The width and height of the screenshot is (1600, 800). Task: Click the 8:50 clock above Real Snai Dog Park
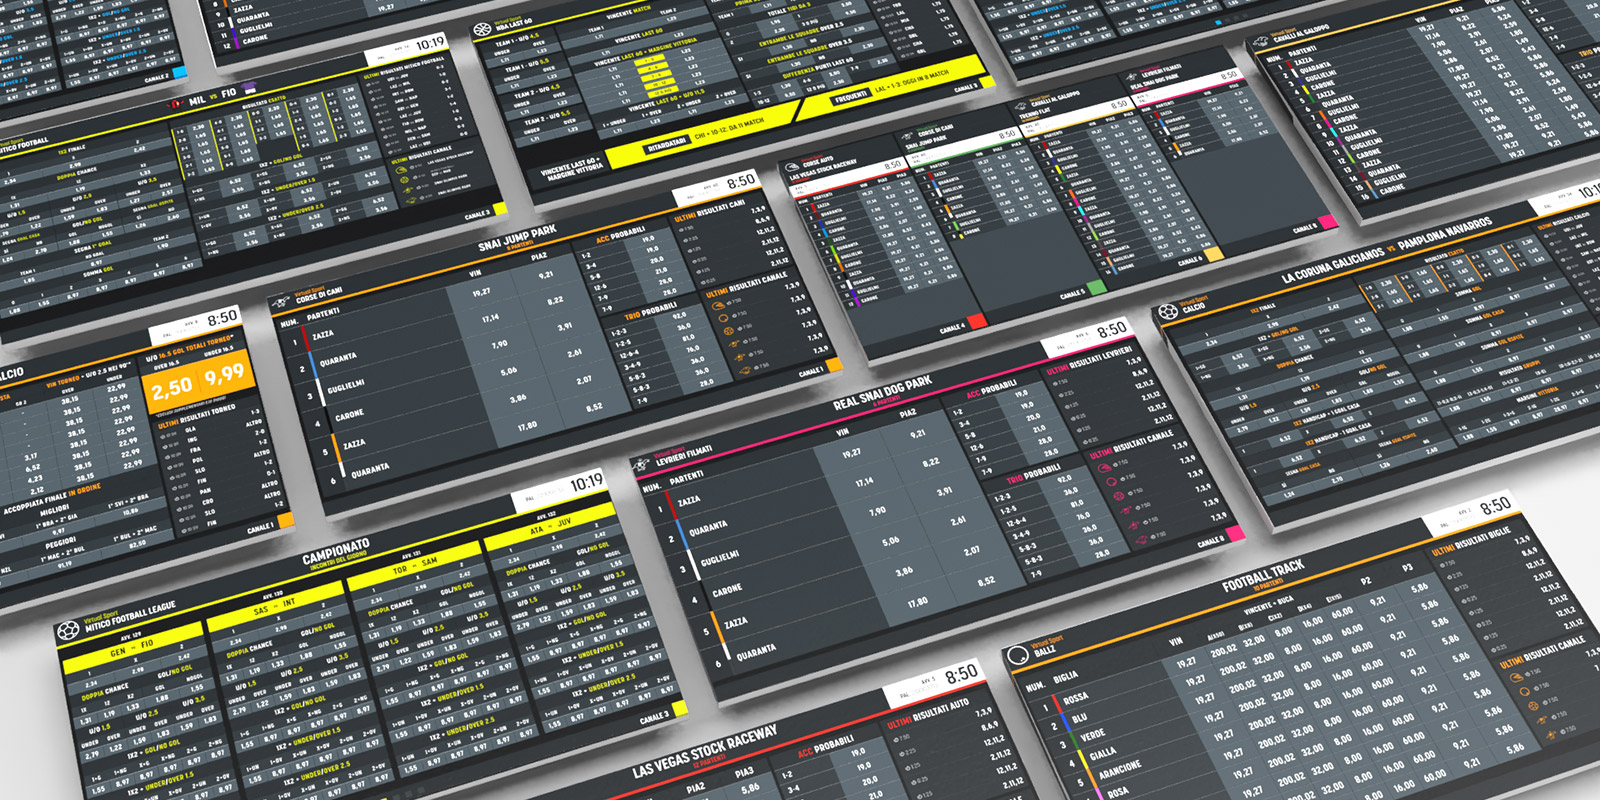1111,330
